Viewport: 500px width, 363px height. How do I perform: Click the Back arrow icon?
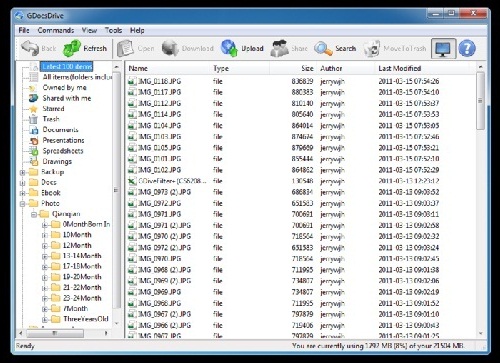pos(30,48)
